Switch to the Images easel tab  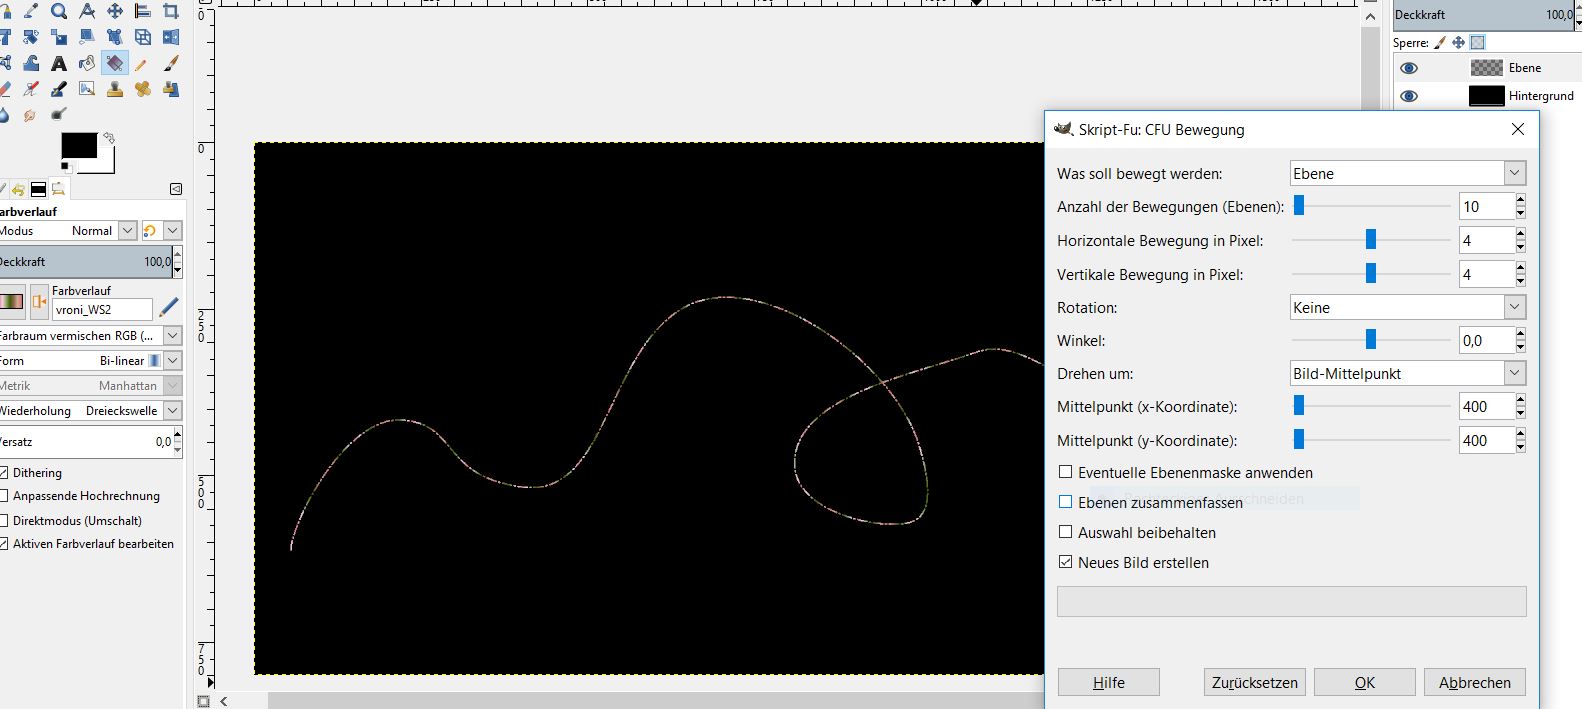58,189
